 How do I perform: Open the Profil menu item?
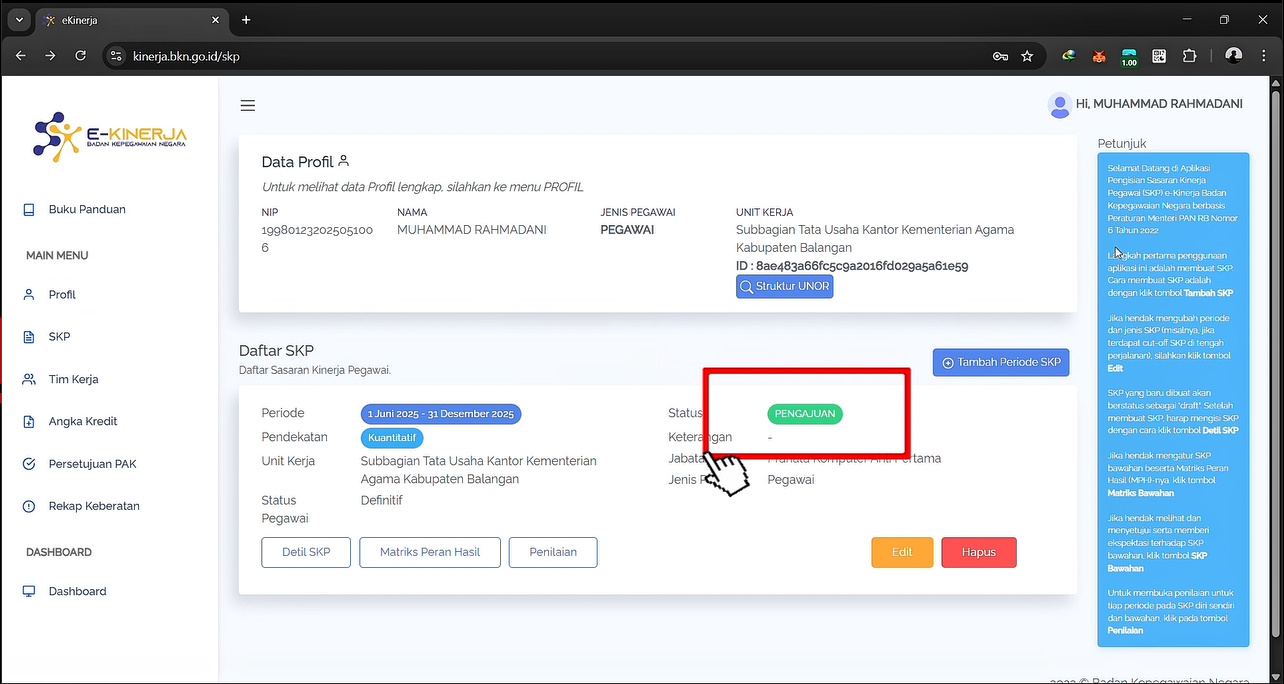click(62, 295)
